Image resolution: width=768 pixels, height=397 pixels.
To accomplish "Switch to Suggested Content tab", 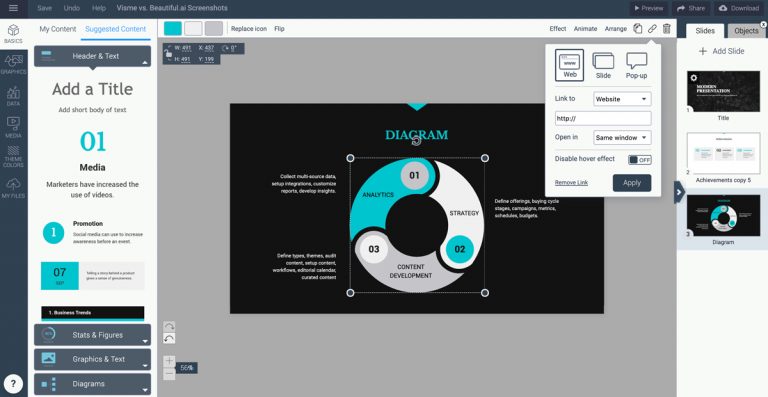I will [116, 29].
